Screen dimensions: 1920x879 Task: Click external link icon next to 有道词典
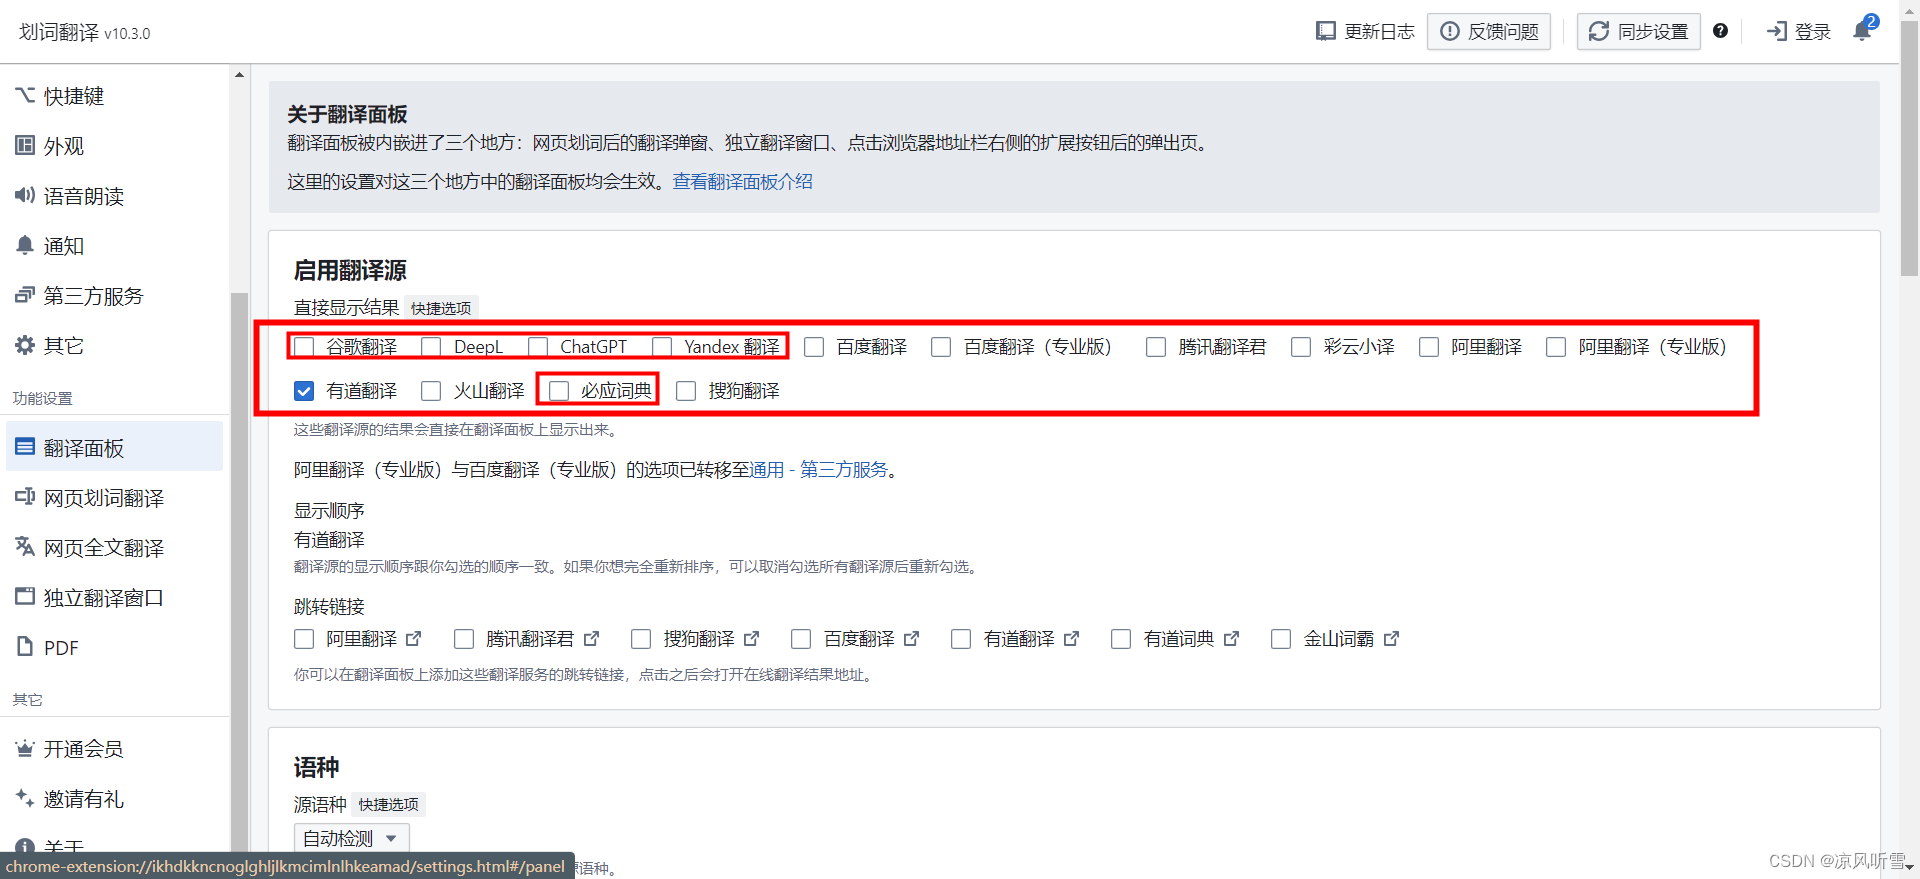coord(1231,638)
